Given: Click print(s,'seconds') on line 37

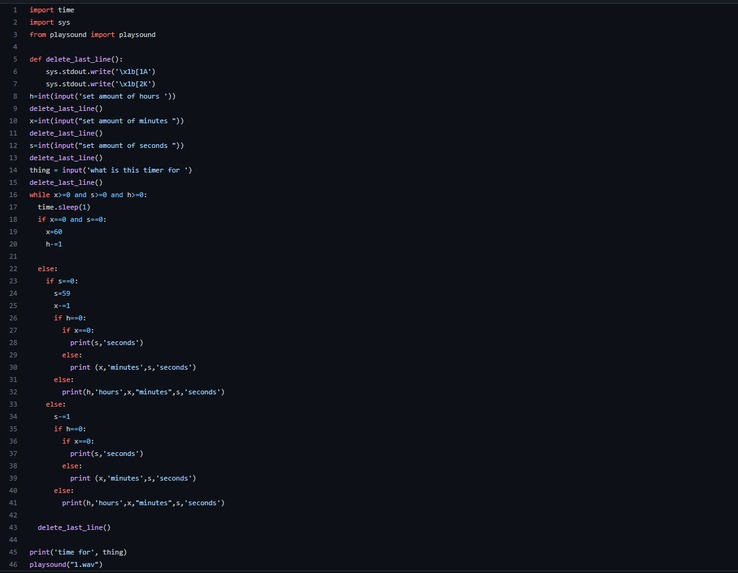Looking at the screenshot, I should (x=107, y=453).
